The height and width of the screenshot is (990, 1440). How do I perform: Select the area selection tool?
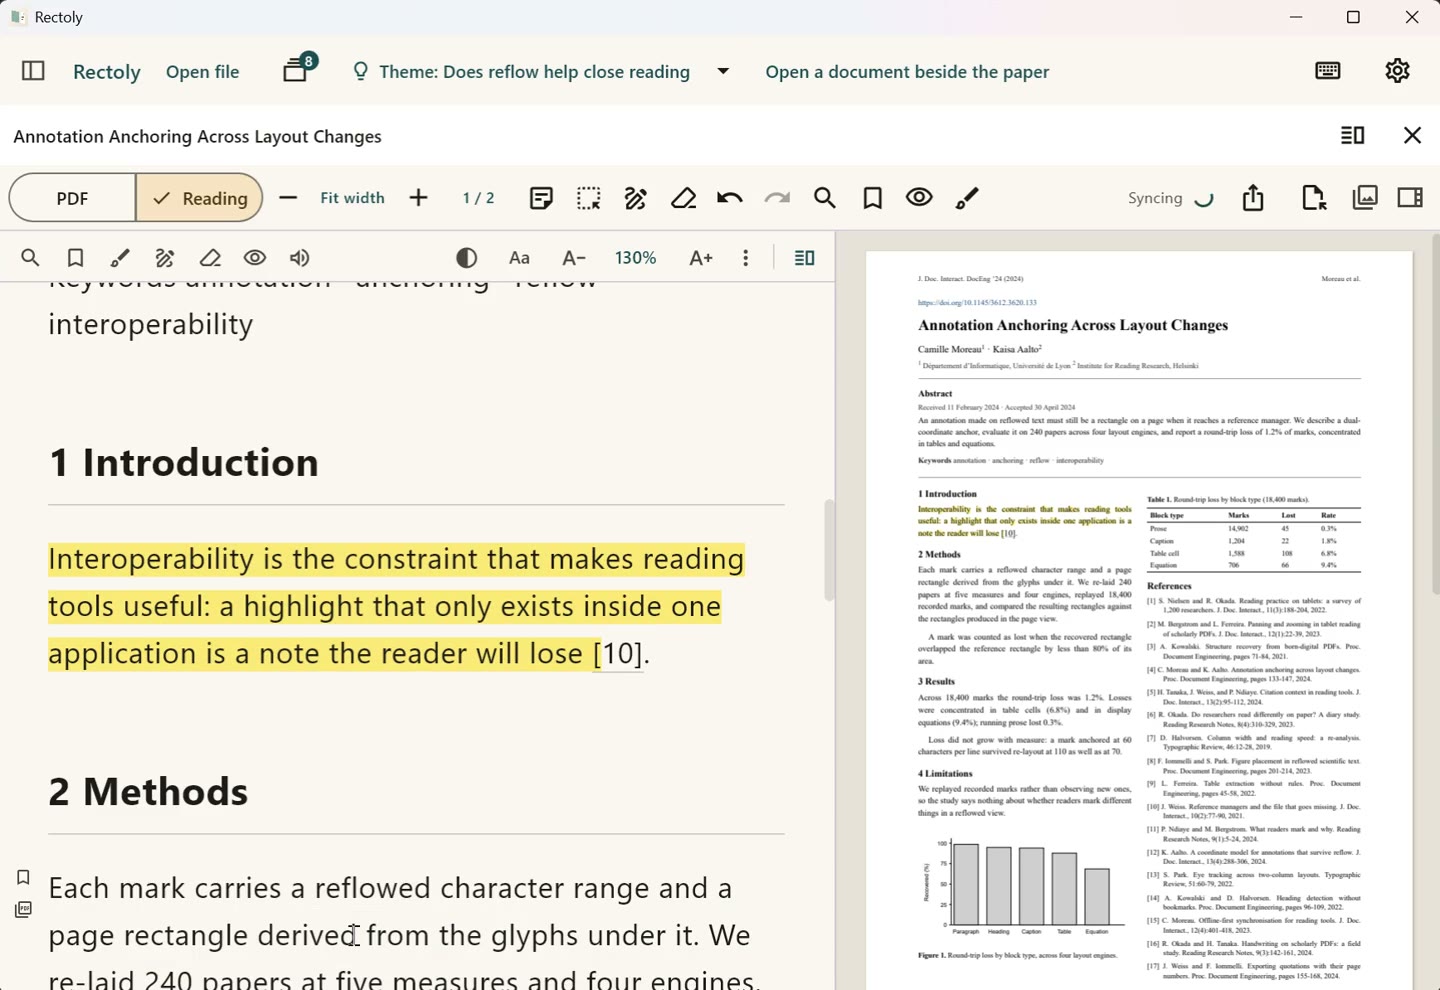click(589, 198)
